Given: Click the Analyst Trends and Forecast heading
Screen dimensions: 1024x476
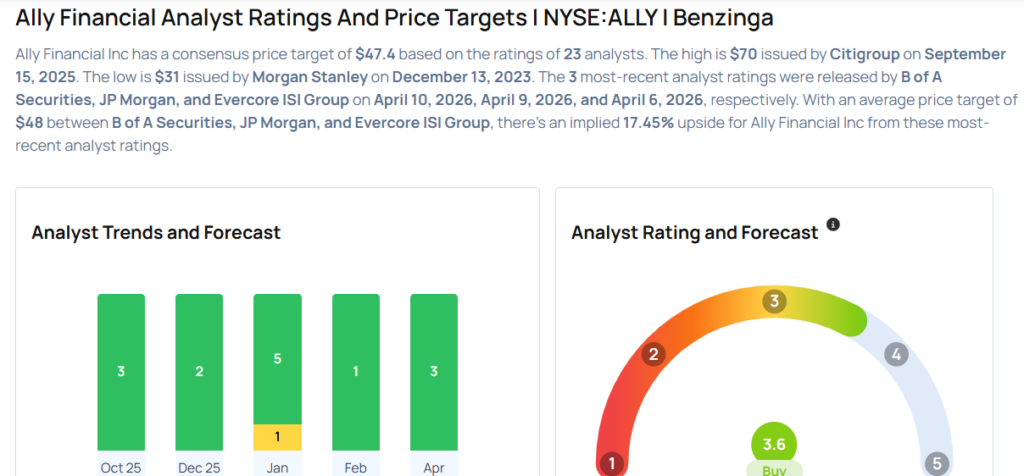Looking at the screenshot, I should coord(156,233).
